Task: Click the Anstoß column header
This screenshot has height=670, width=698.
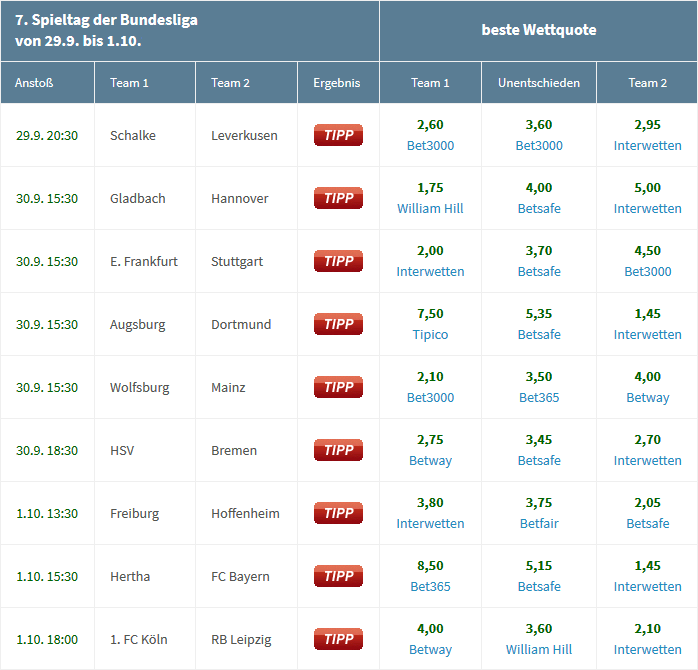Action: point(34,83)
